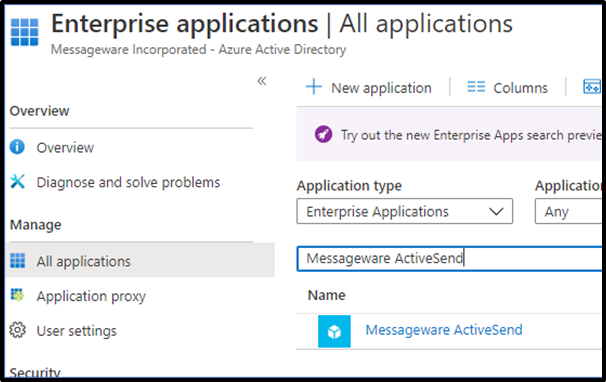Click the Enterprise applications grid icon in header
The image size is (606, 382).
tap(24, 32)
